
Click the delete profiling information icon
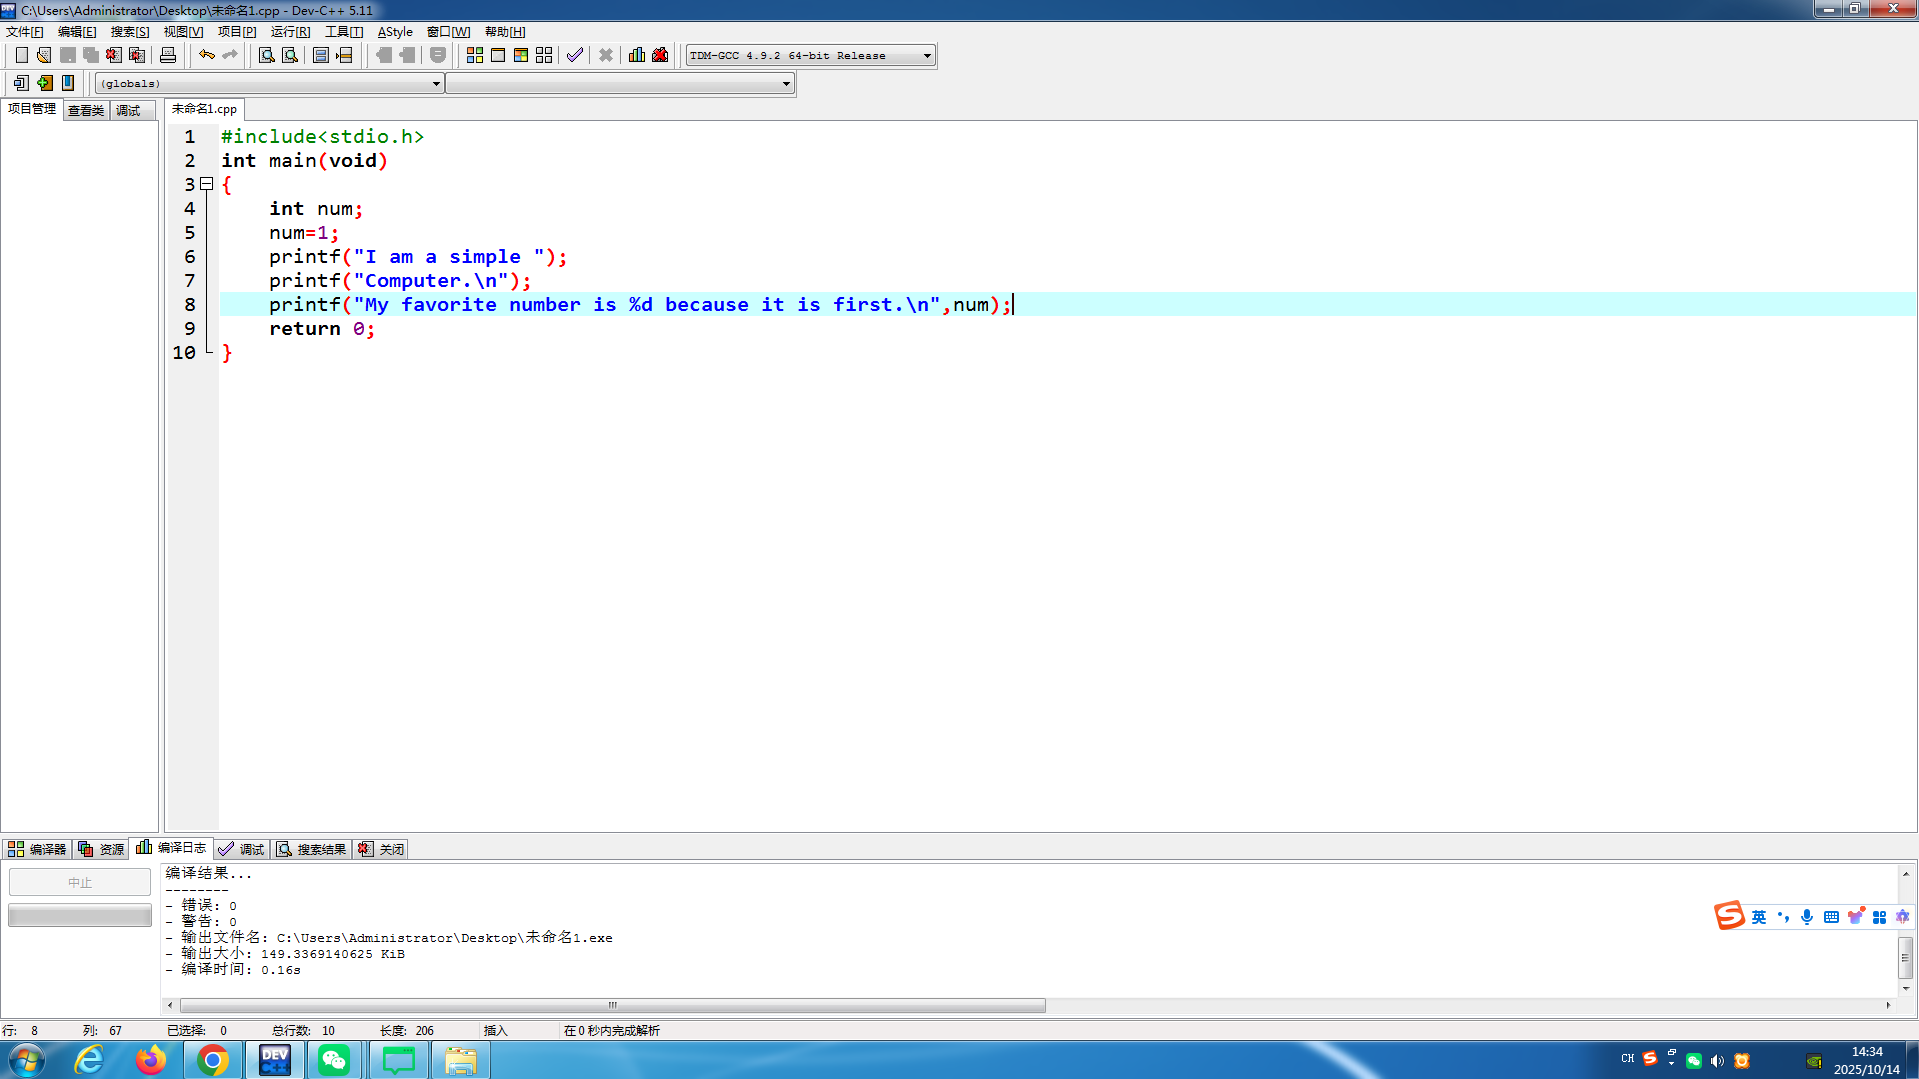click(x=660, y=55)
